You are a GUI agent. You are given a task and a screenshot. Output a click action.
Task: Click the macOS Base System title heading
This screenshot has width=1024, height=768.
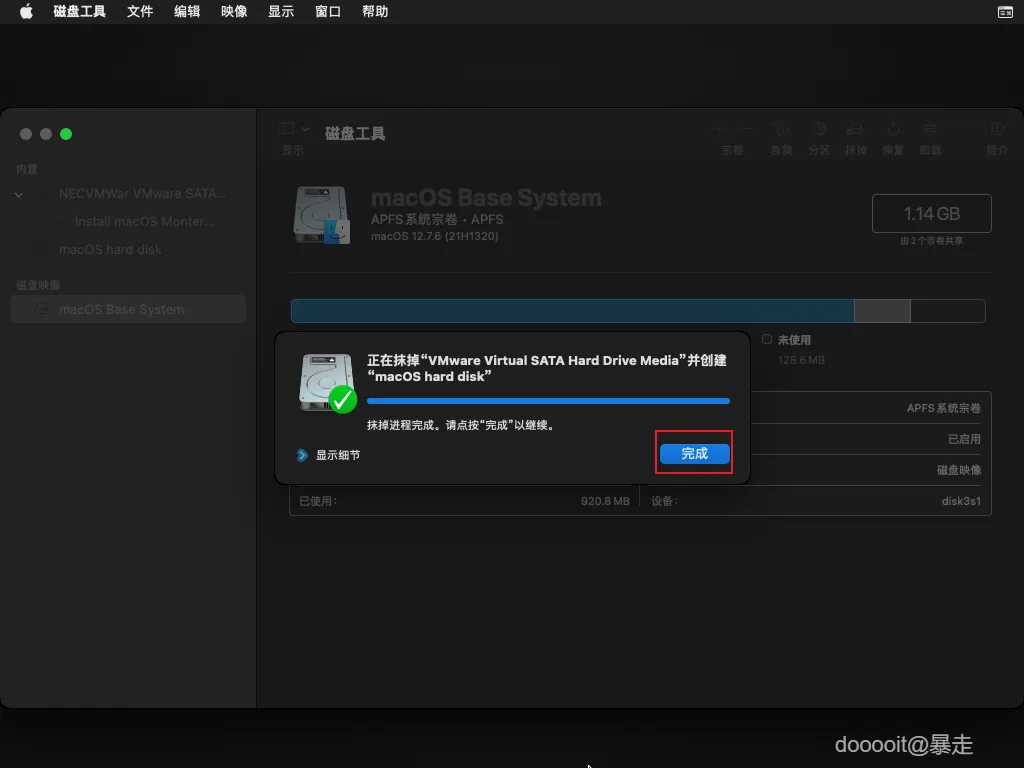coord(486,198)
